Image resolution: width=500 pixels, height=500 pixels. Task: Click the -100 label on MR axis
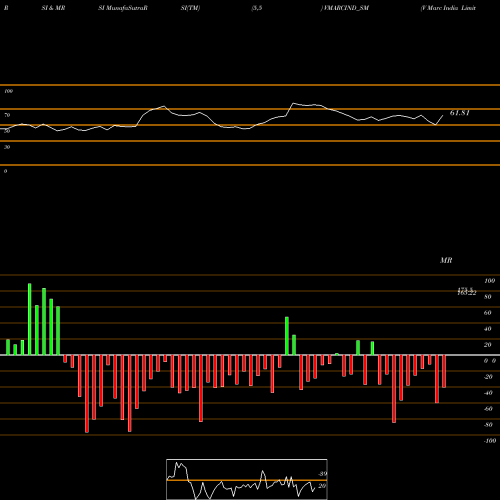point(490,441)
